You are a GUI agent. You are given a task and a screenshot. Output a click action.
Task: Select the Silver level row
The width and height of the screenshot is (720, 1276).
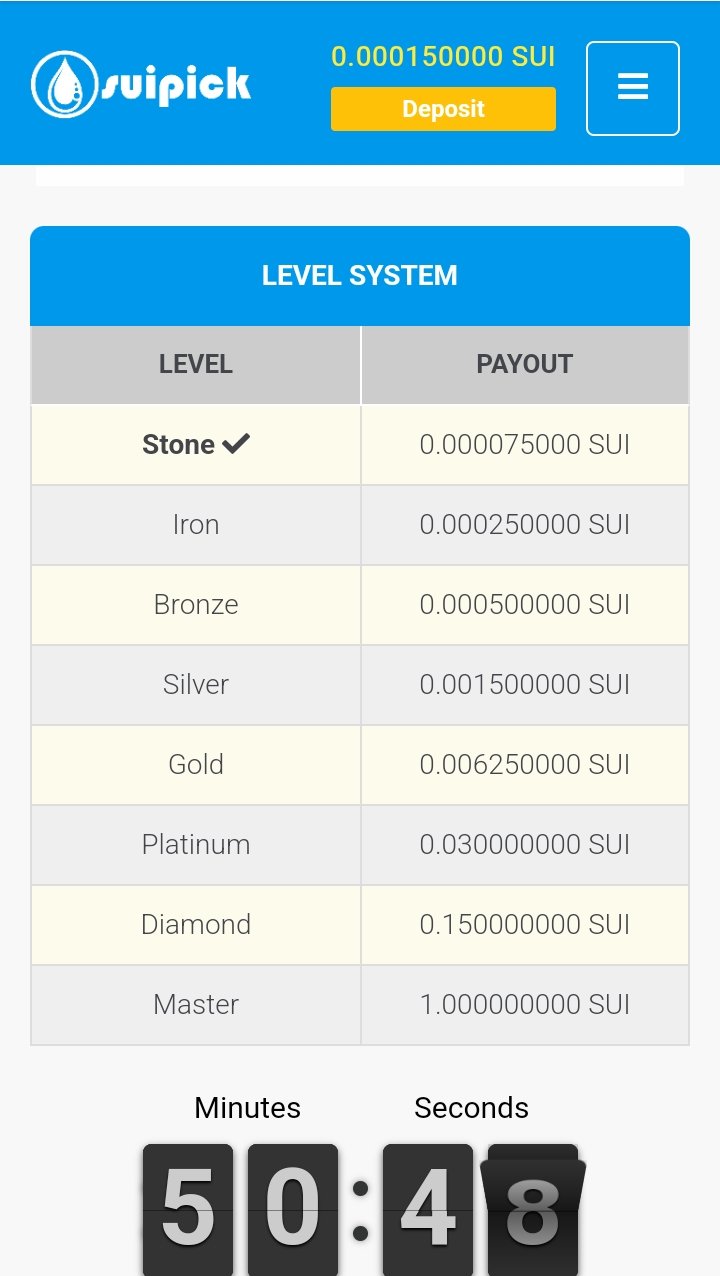[x=196, y=684]
